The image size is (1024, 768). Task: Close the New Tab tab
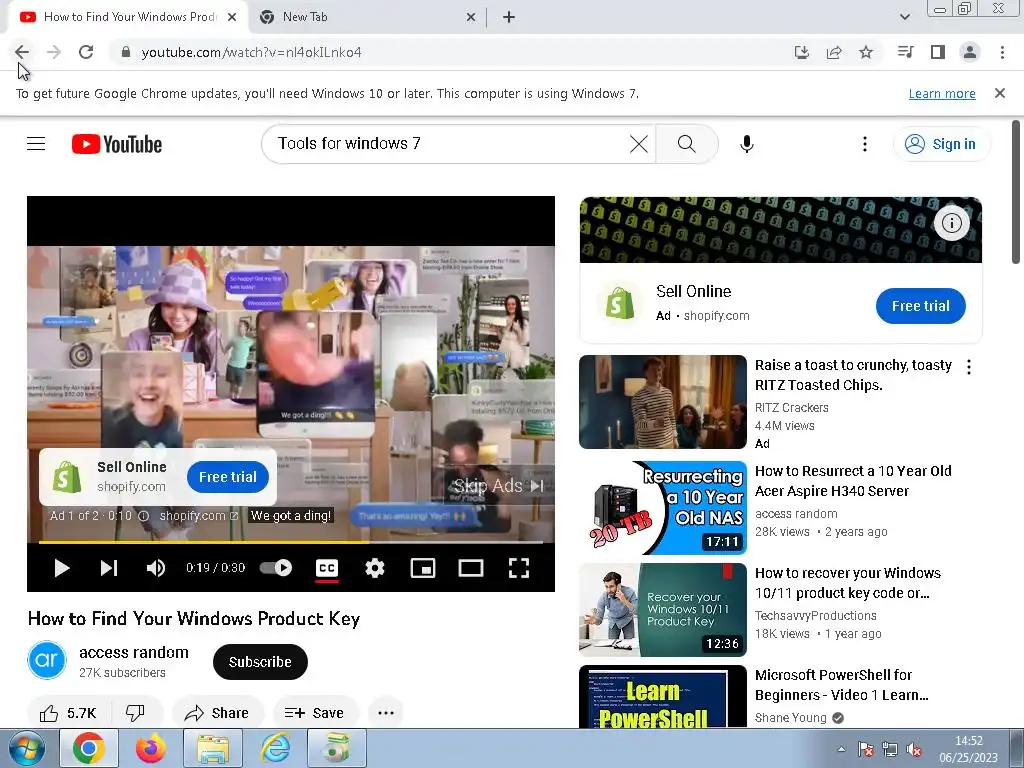click(x=471, y=17)
